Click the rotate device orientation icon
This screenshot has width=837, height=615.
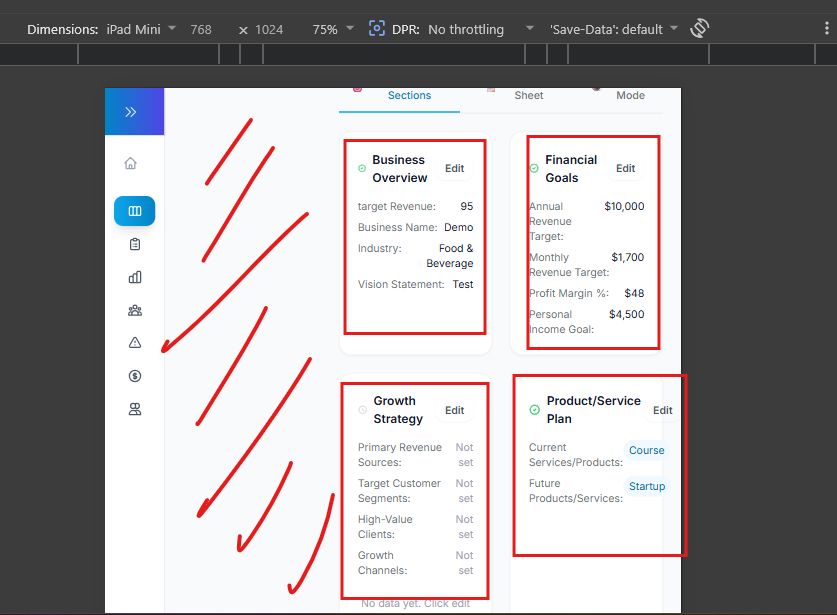click(699, 28)
